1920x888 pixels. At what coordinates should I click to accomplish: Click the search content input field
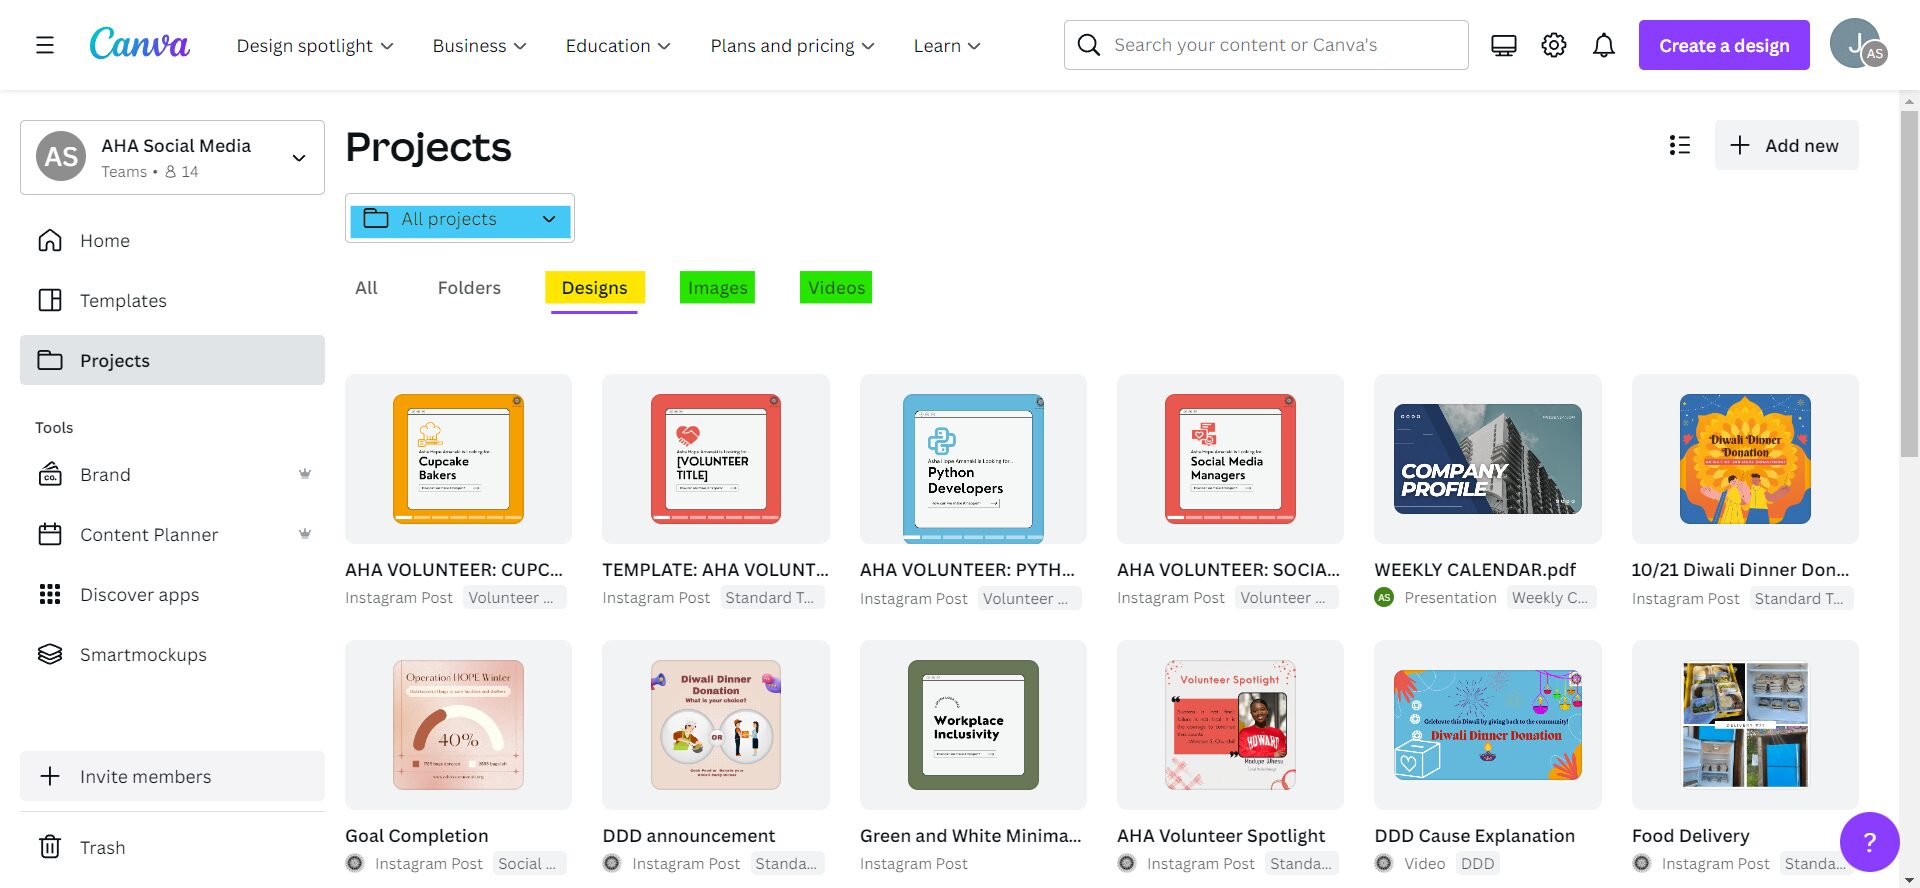coord(1285,45)
